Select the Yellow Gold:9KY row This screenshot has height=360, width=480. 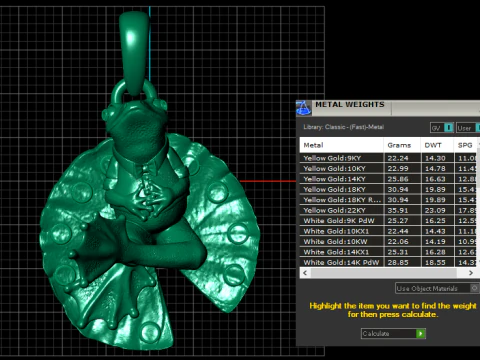pyautogui.click(x=388, y=158)
